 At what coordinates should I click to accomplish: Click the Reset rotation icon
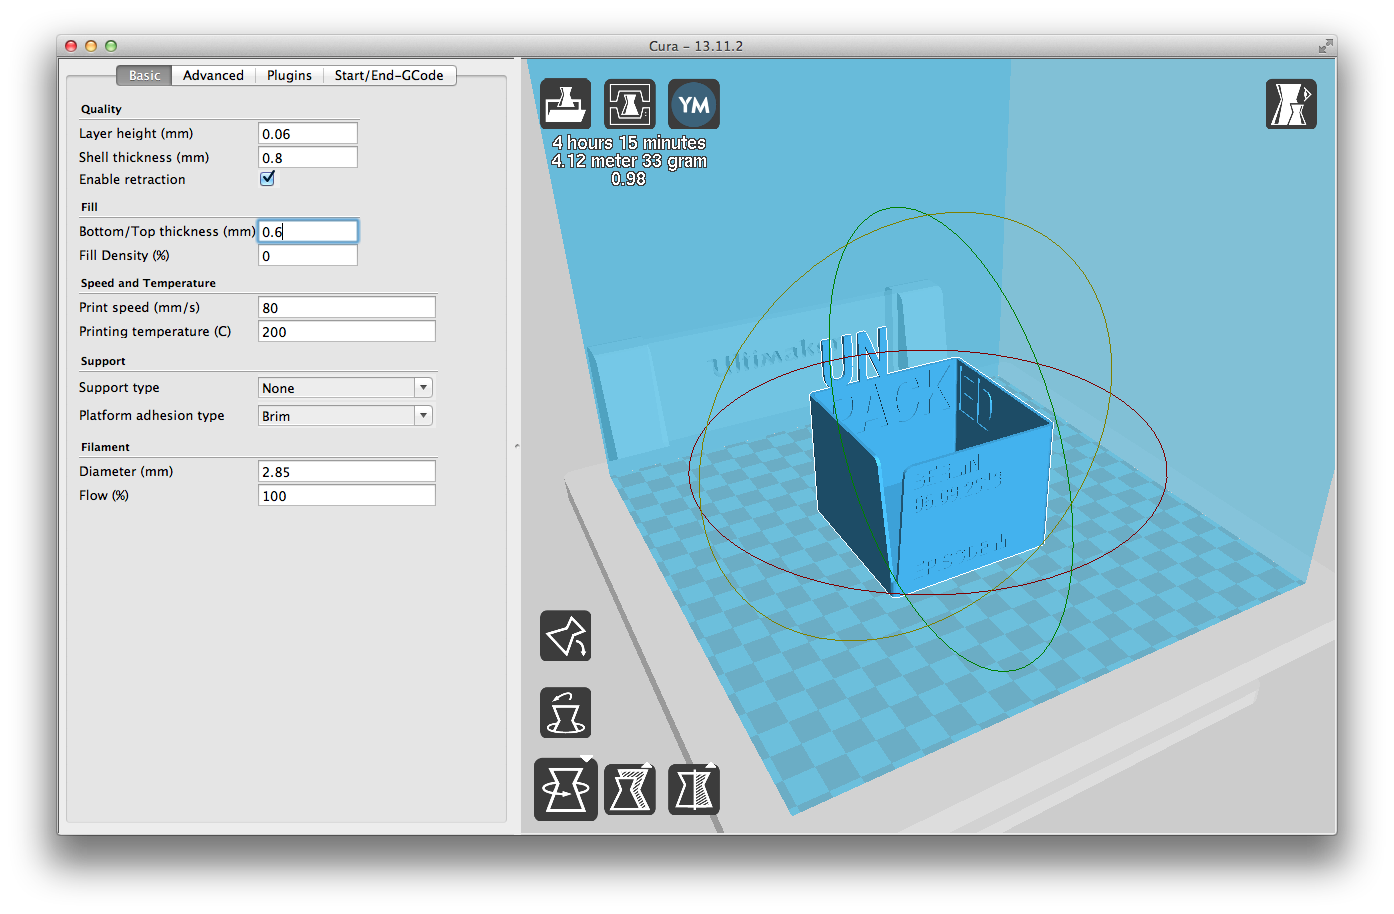tap(566, 636)
